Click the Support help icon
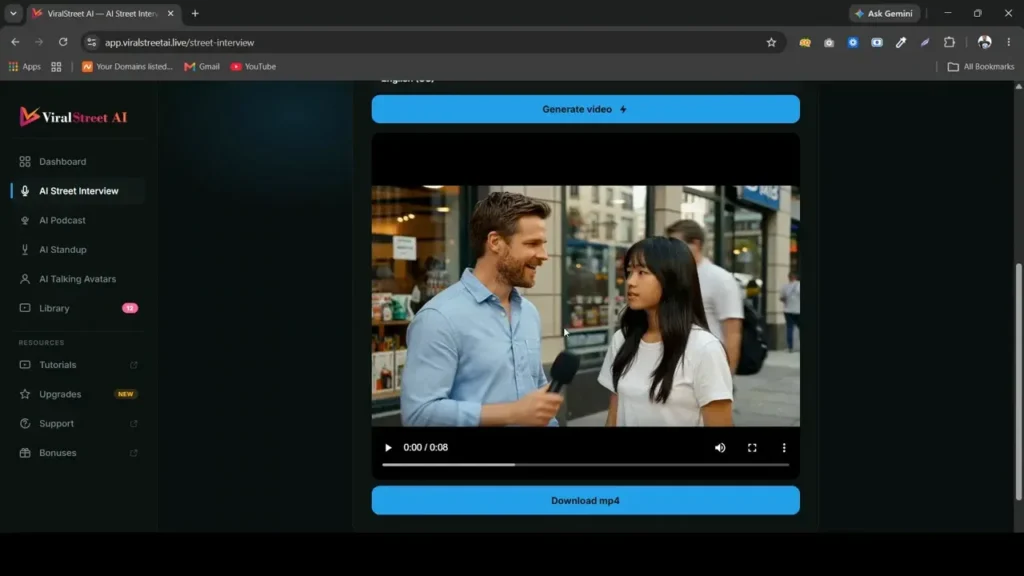The width and height of the screenshot is (1024, 576). tap(25, 423)
